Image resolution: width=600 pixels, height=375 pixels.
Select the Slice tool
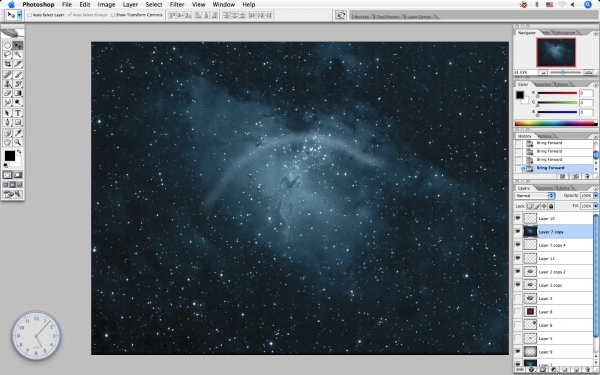tap(18, 64)
